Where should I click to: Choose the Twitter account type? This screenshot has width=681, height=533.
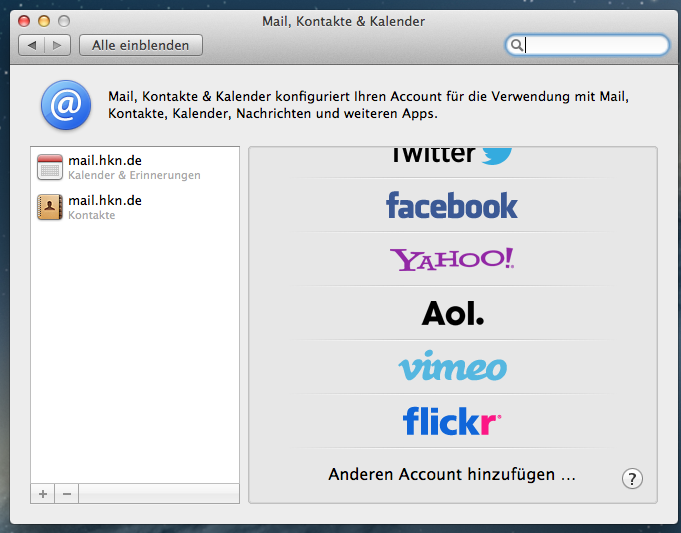[x=452, y=155]
